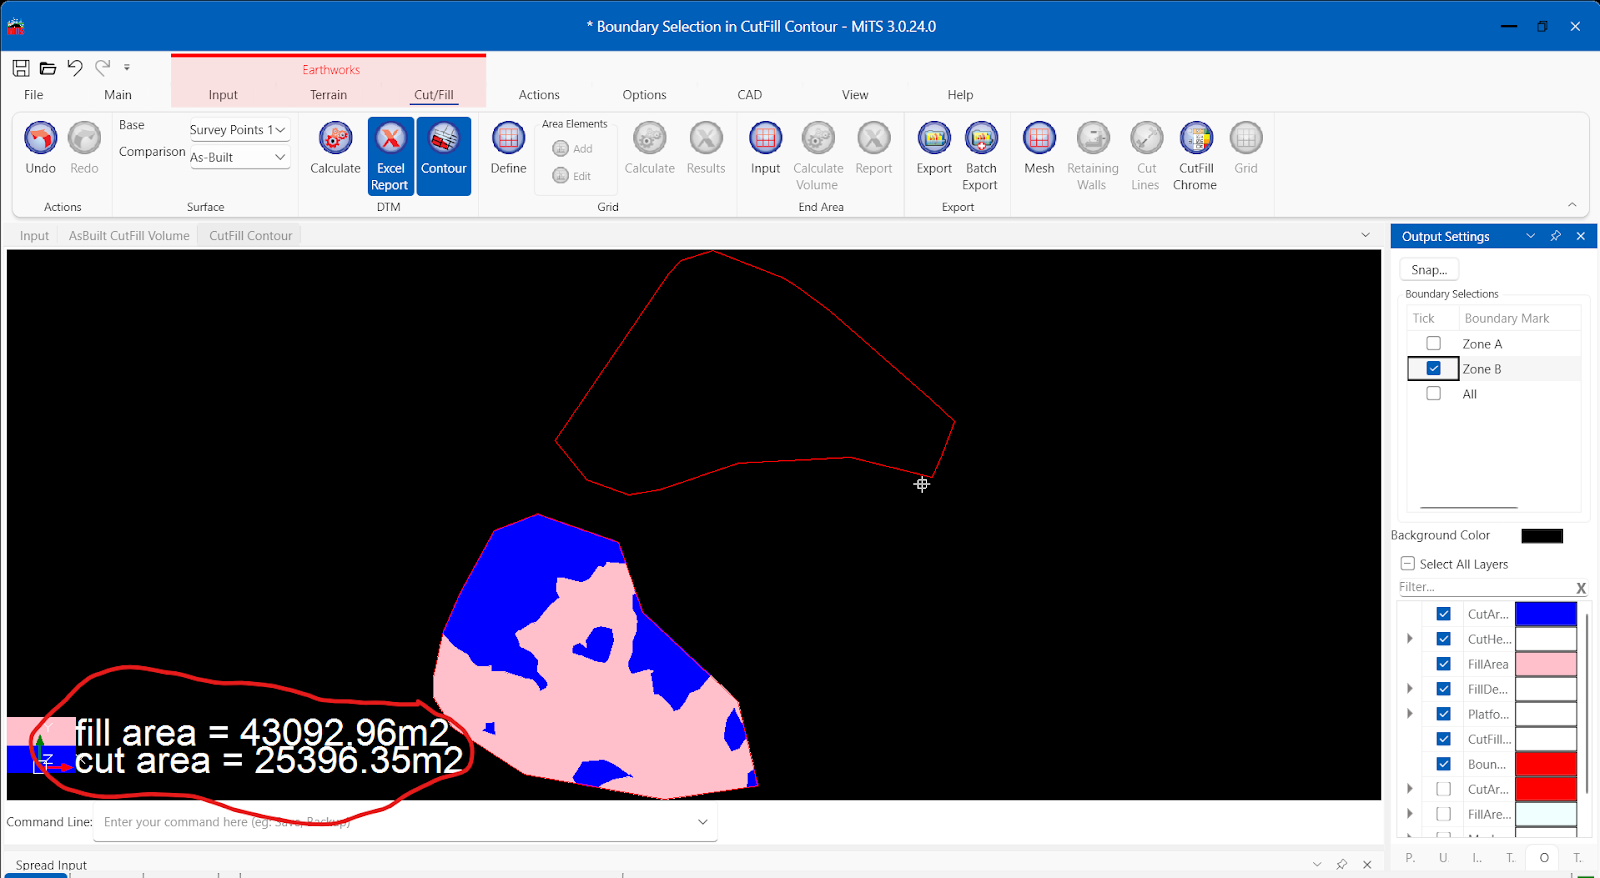The width and height of the screenshot is (1600, 878).
Task: Switch to the O bottom panel tab
Action: pos(1544,857)
